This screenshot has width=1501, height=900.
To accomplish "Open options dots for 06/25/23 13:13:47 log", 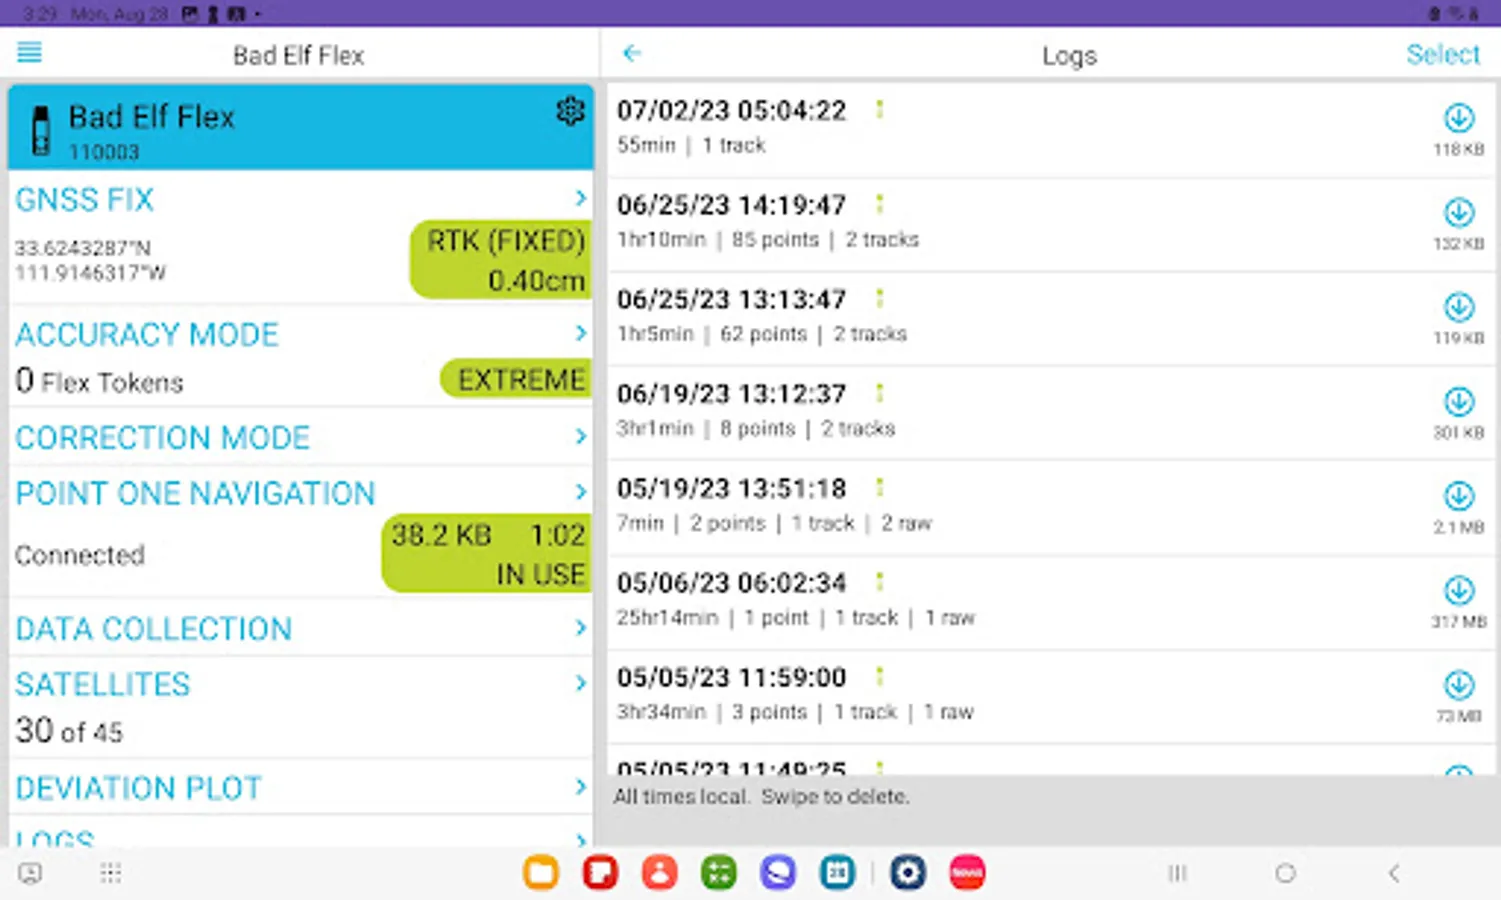I will pos(880,298).
